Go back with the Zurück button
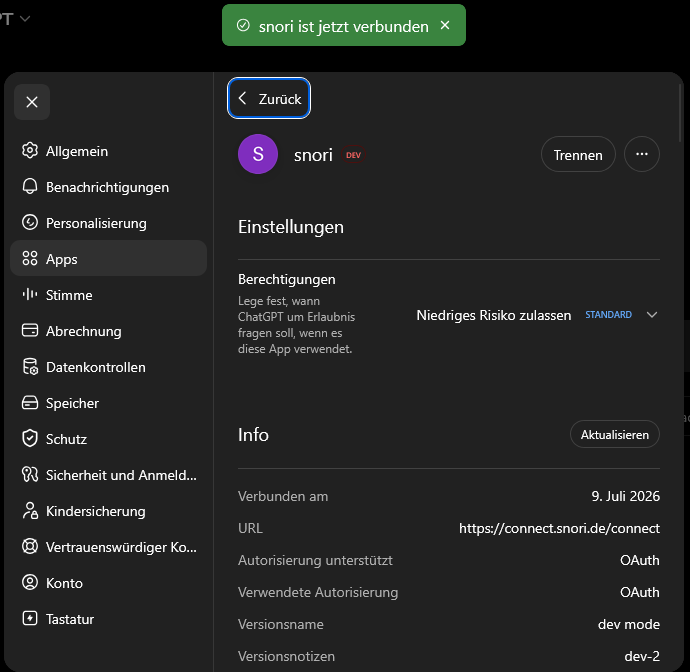Image resolution: width=690 pixels, height=672 pixels. click(269, 98)
